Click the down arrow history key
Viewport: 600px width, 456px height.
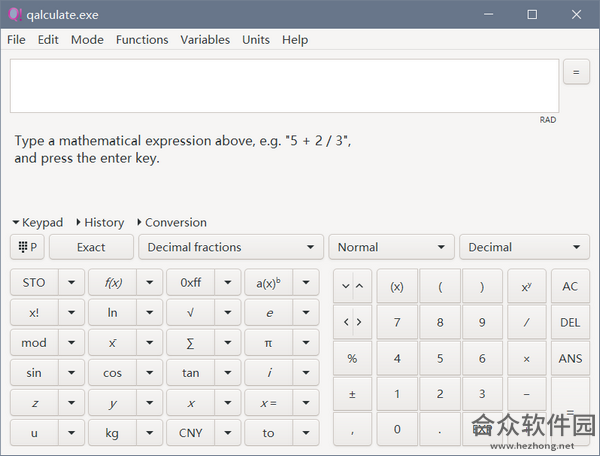[x=345, y=286]
